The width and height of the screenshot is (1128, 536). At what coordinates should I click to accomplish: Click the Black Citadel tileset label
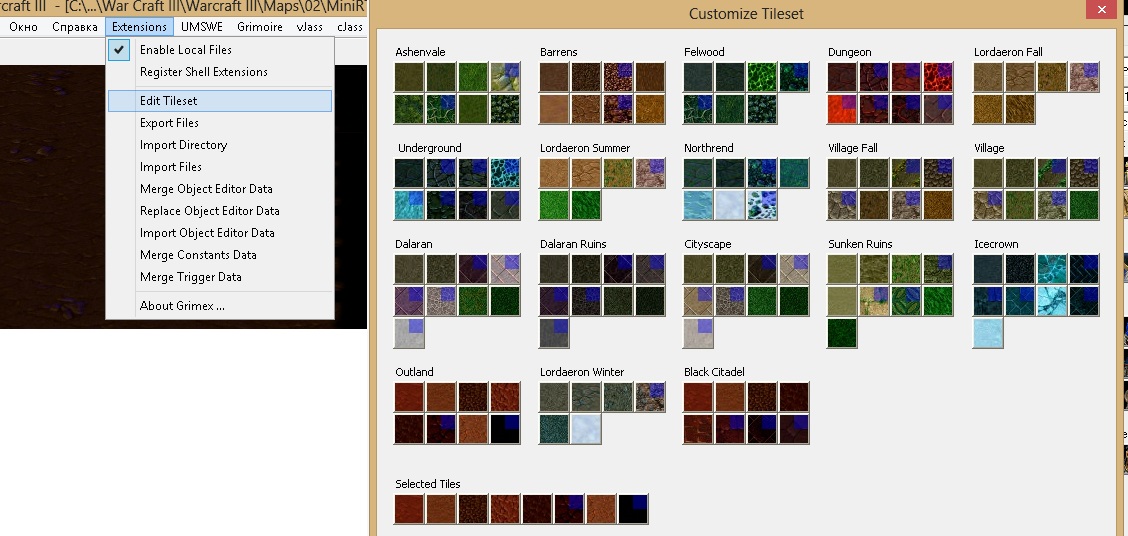(714, 372)
